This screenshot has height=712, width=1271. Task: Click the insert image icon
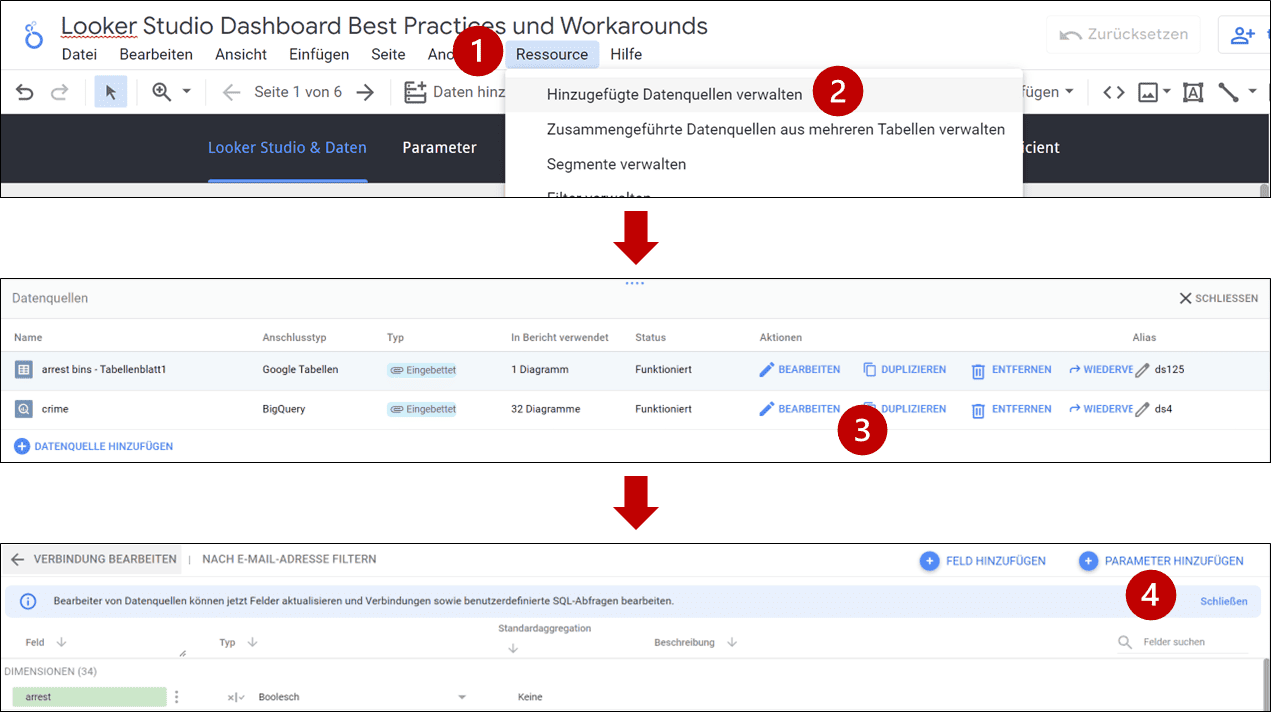[1147, 92]
